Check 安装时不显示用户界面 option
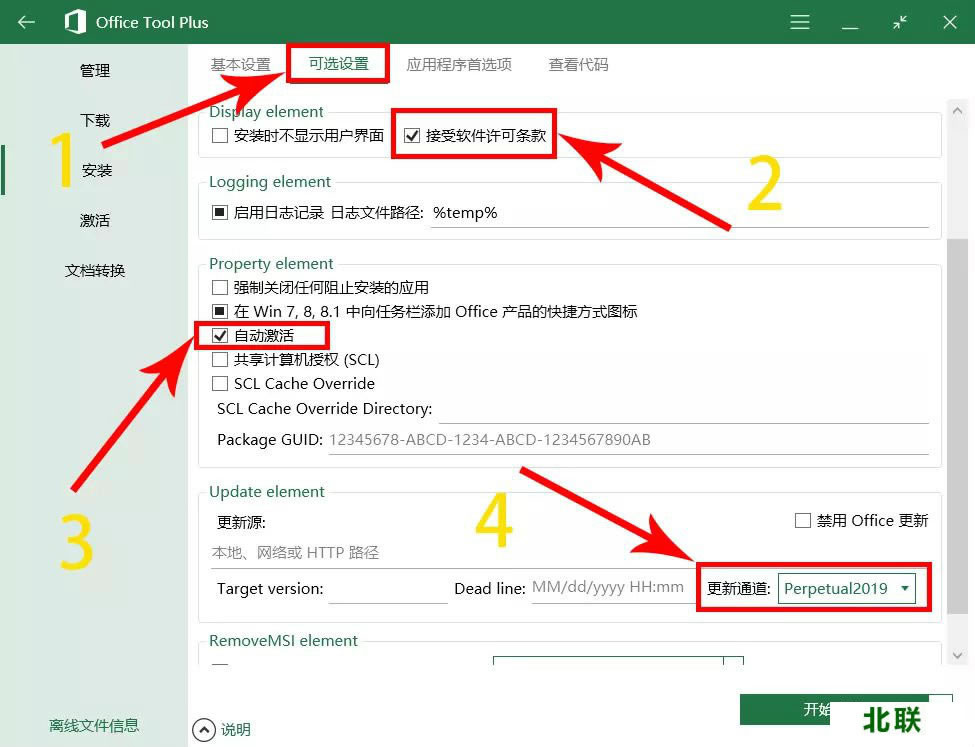975x747 pixels. [x=220, y=135]
